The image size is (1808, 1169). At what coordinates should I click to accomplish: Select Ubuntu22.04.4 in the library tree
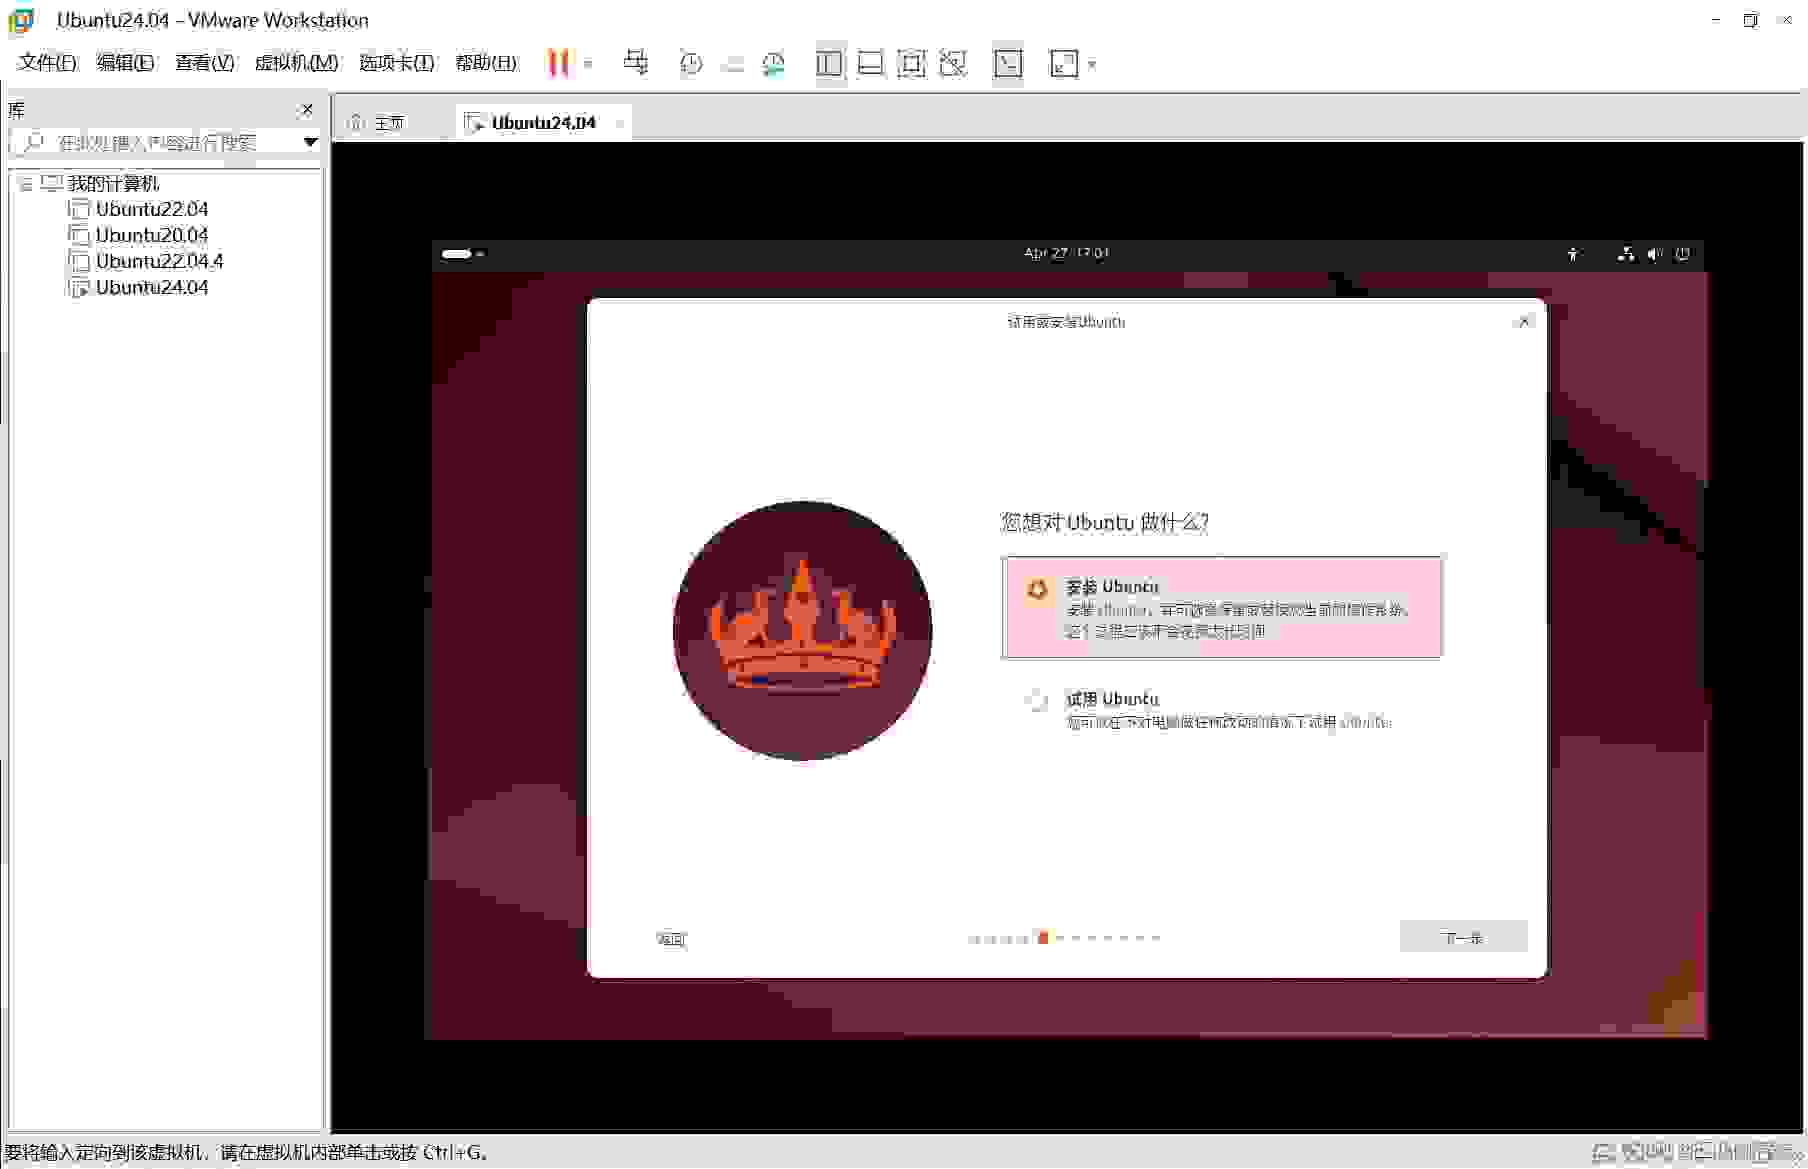click(x=159, y=261)
